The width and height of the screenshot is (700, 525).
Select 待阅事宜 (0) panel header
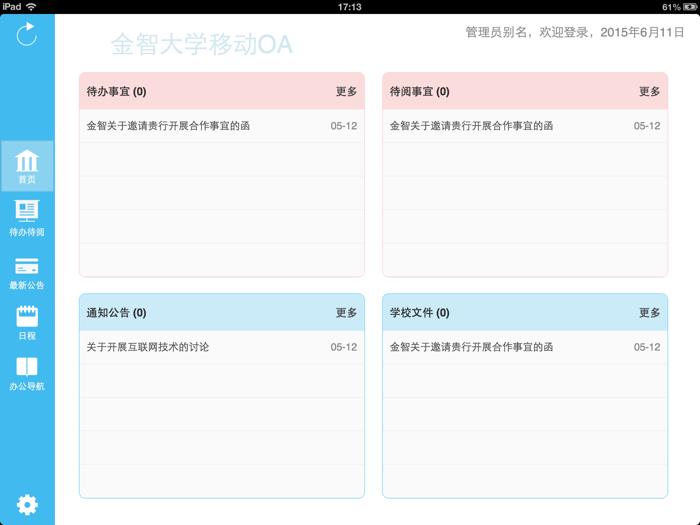tap(525, 92)
